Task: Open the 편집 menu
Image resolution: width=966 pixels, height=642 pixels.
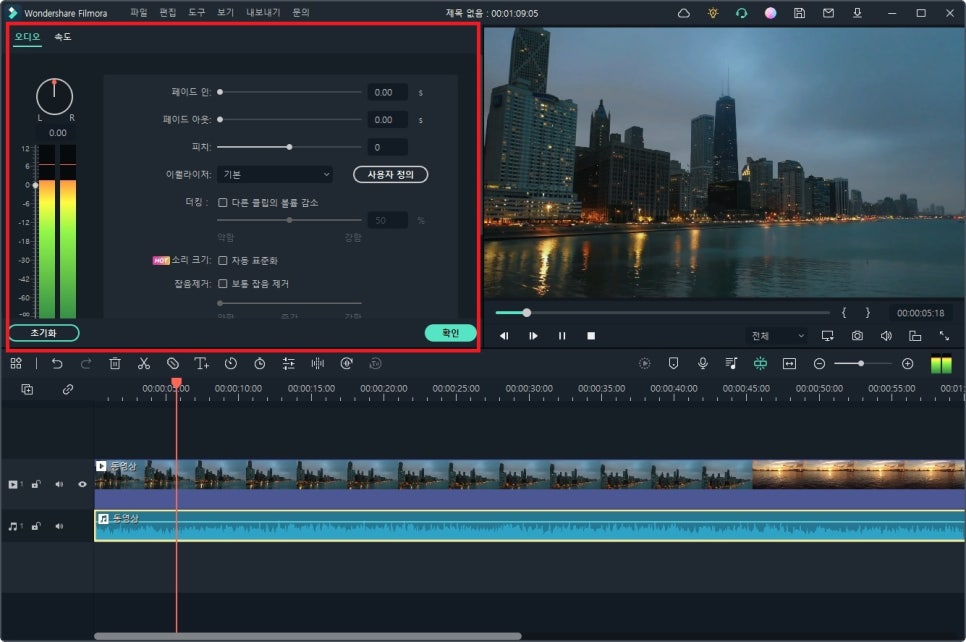Action: pos(168,13)
